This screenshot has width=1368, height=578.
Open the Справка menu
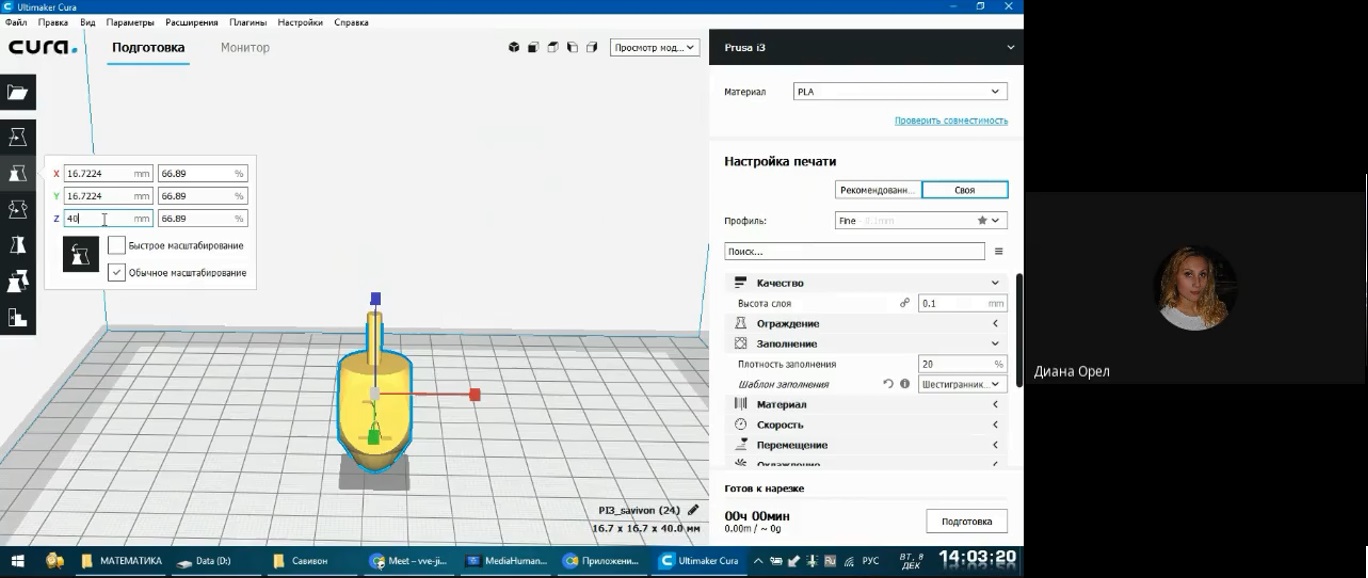pos(351,22)
